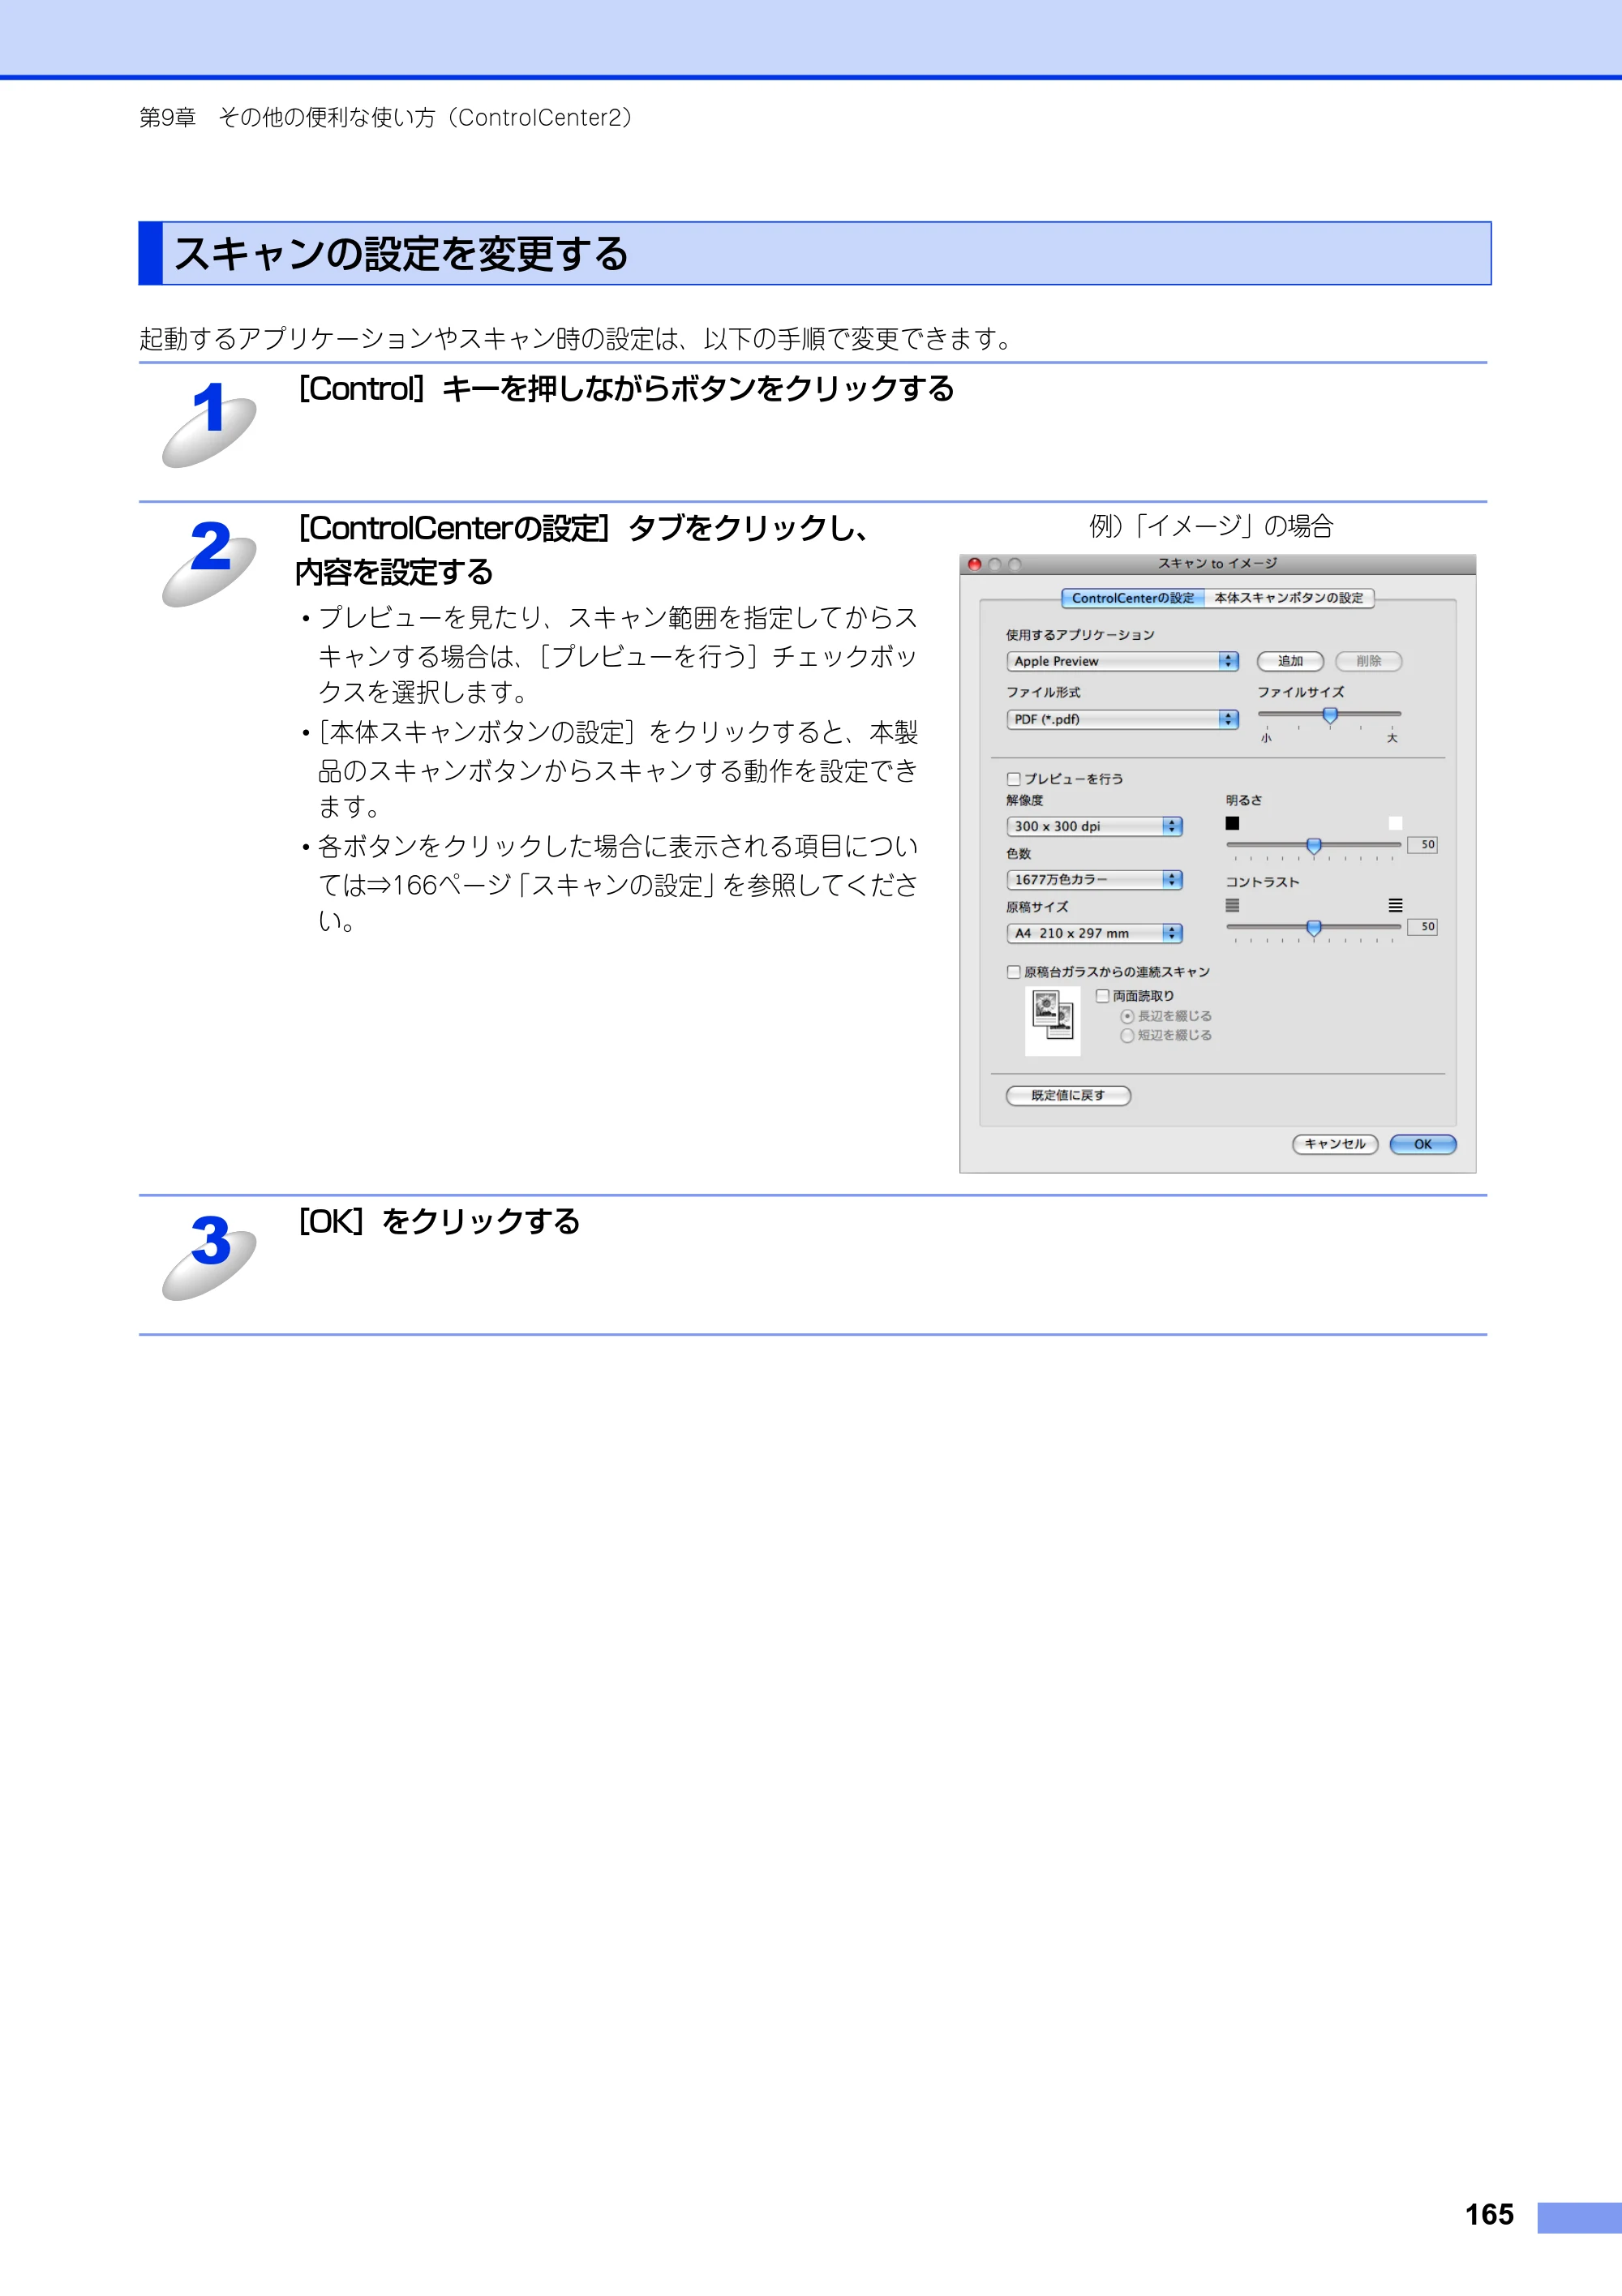Screen dimensions: 1622x2296
Task: Click the contrast value field showing 50
Action: [x=1422, y=927]
